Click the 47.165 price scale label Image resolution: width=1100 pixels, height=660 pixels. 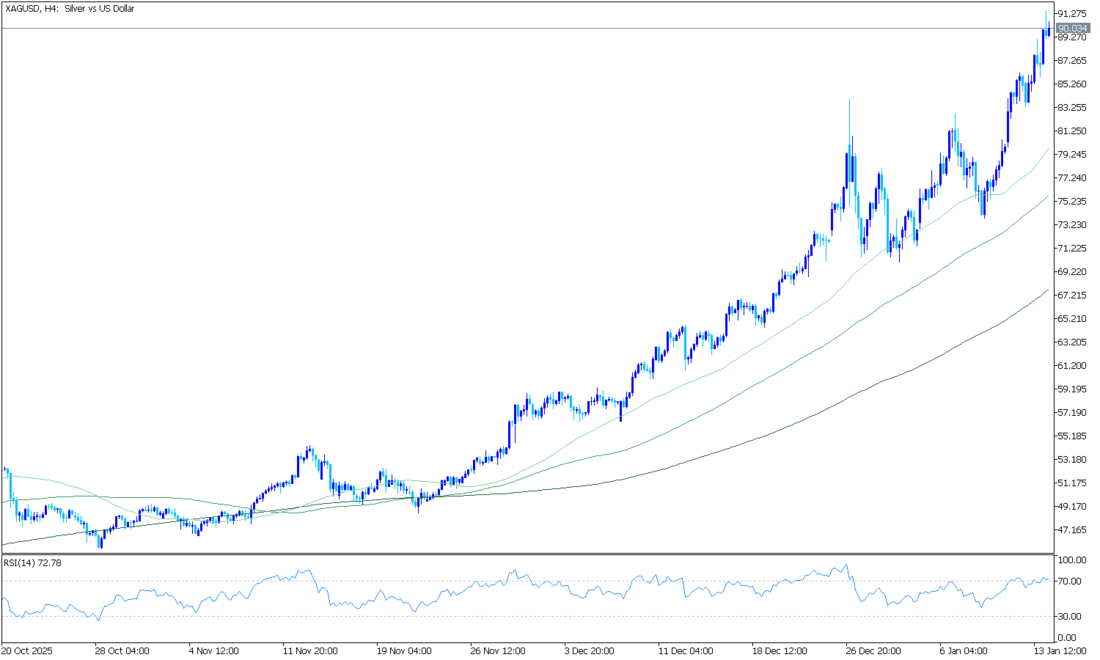coord(1072,530)
